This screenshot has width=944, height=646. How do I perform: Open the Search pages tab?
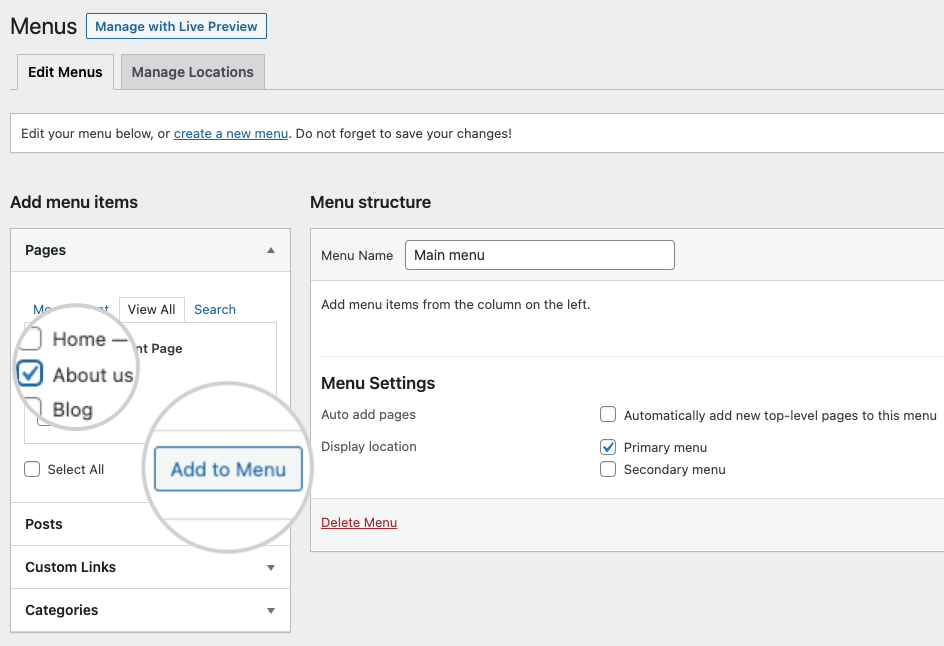(x=215, y=309)
